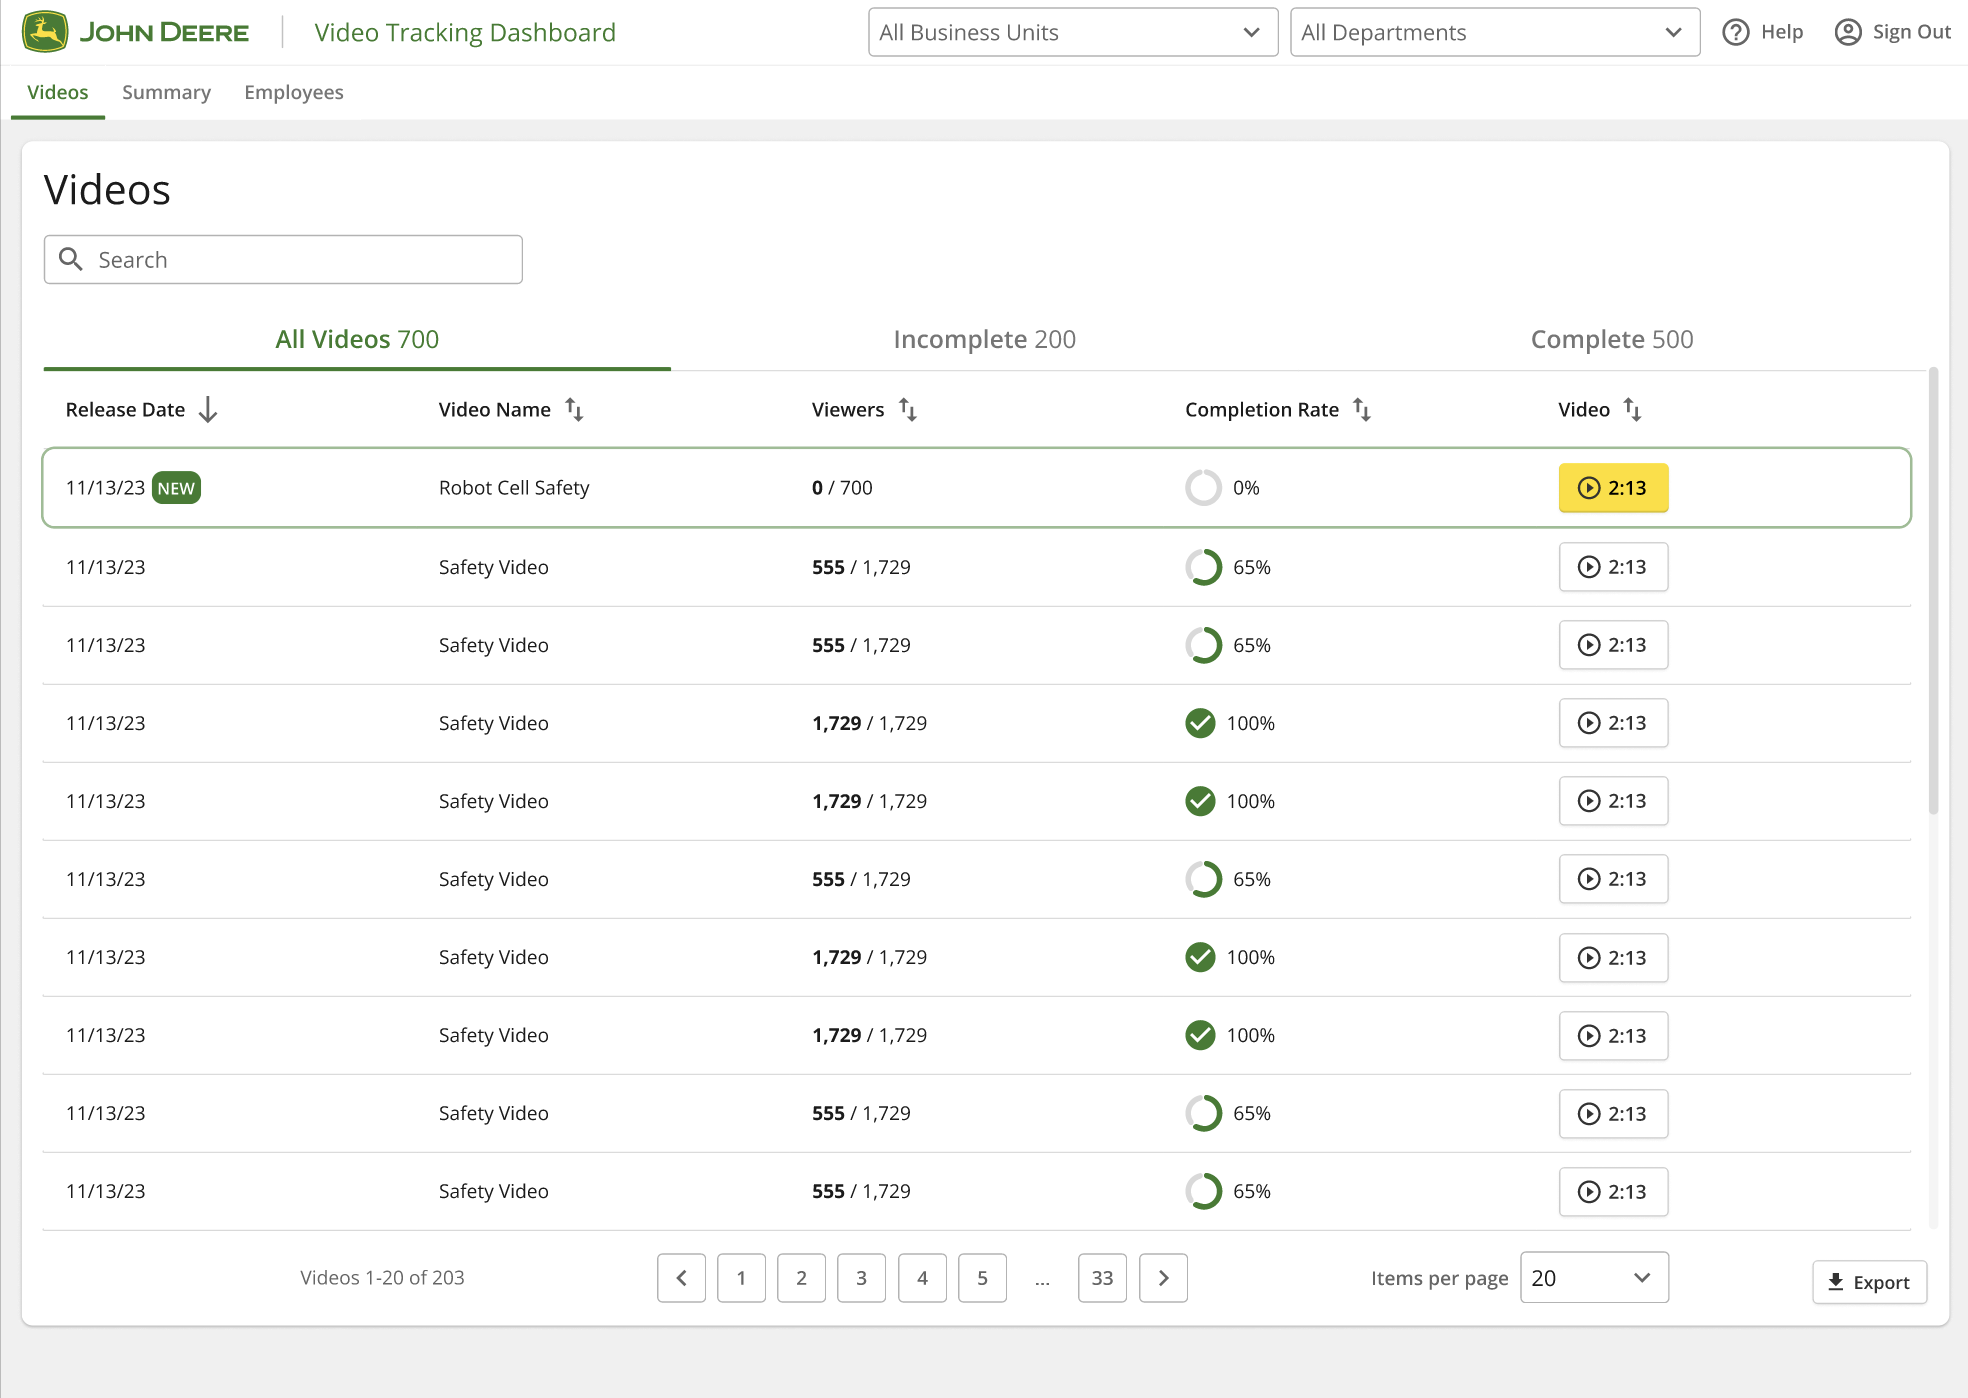Click the Robot Cell Safety video name

pos(514,488)
